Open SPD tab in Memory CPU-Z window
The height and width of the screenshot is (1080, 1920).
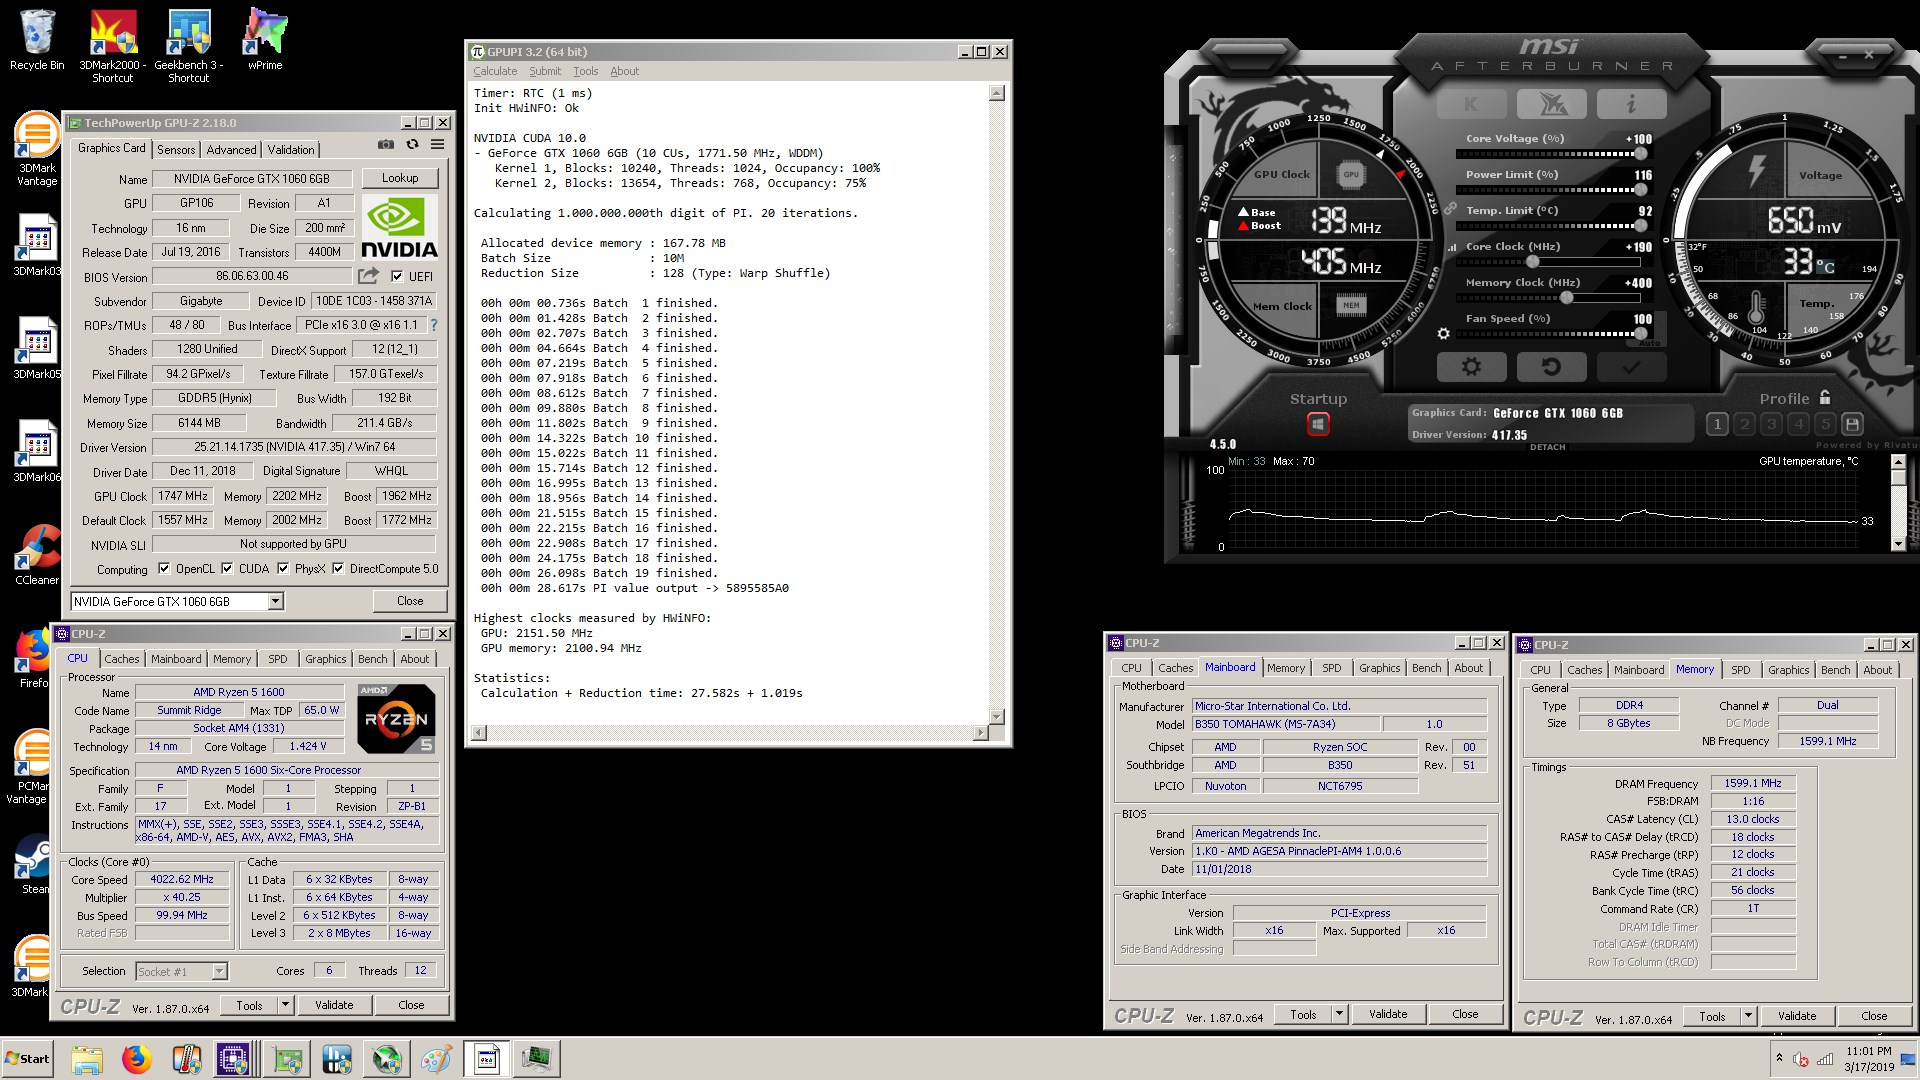[x=1741, y=670]
